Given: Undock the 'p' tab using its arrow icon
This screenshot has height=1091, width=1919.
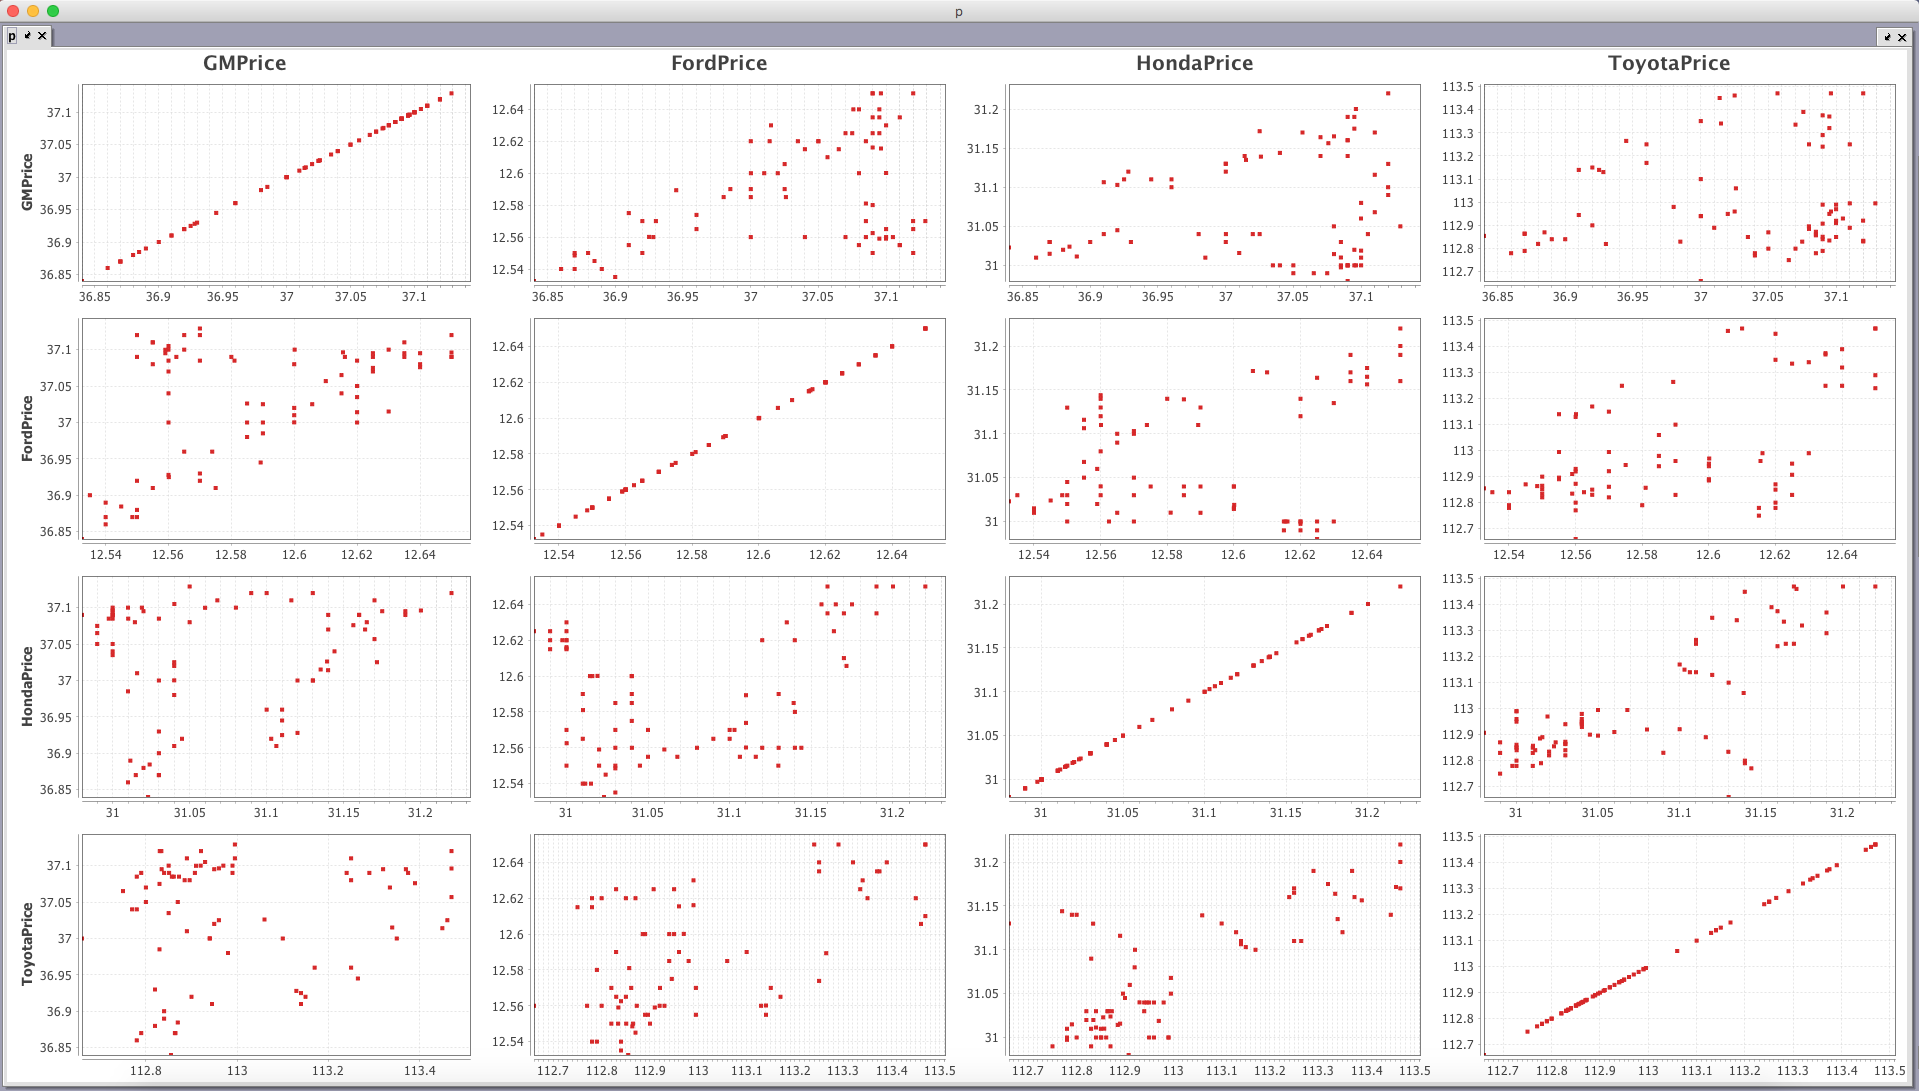Looking at the screenshot, I should point(28,35).
